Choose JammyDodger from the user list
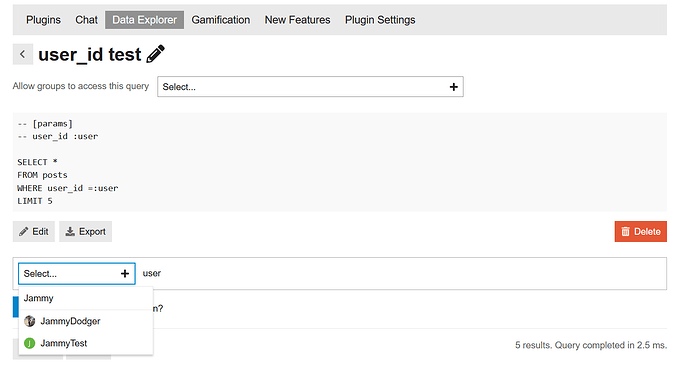Screen dimensions: 690x365 point(86,321)
